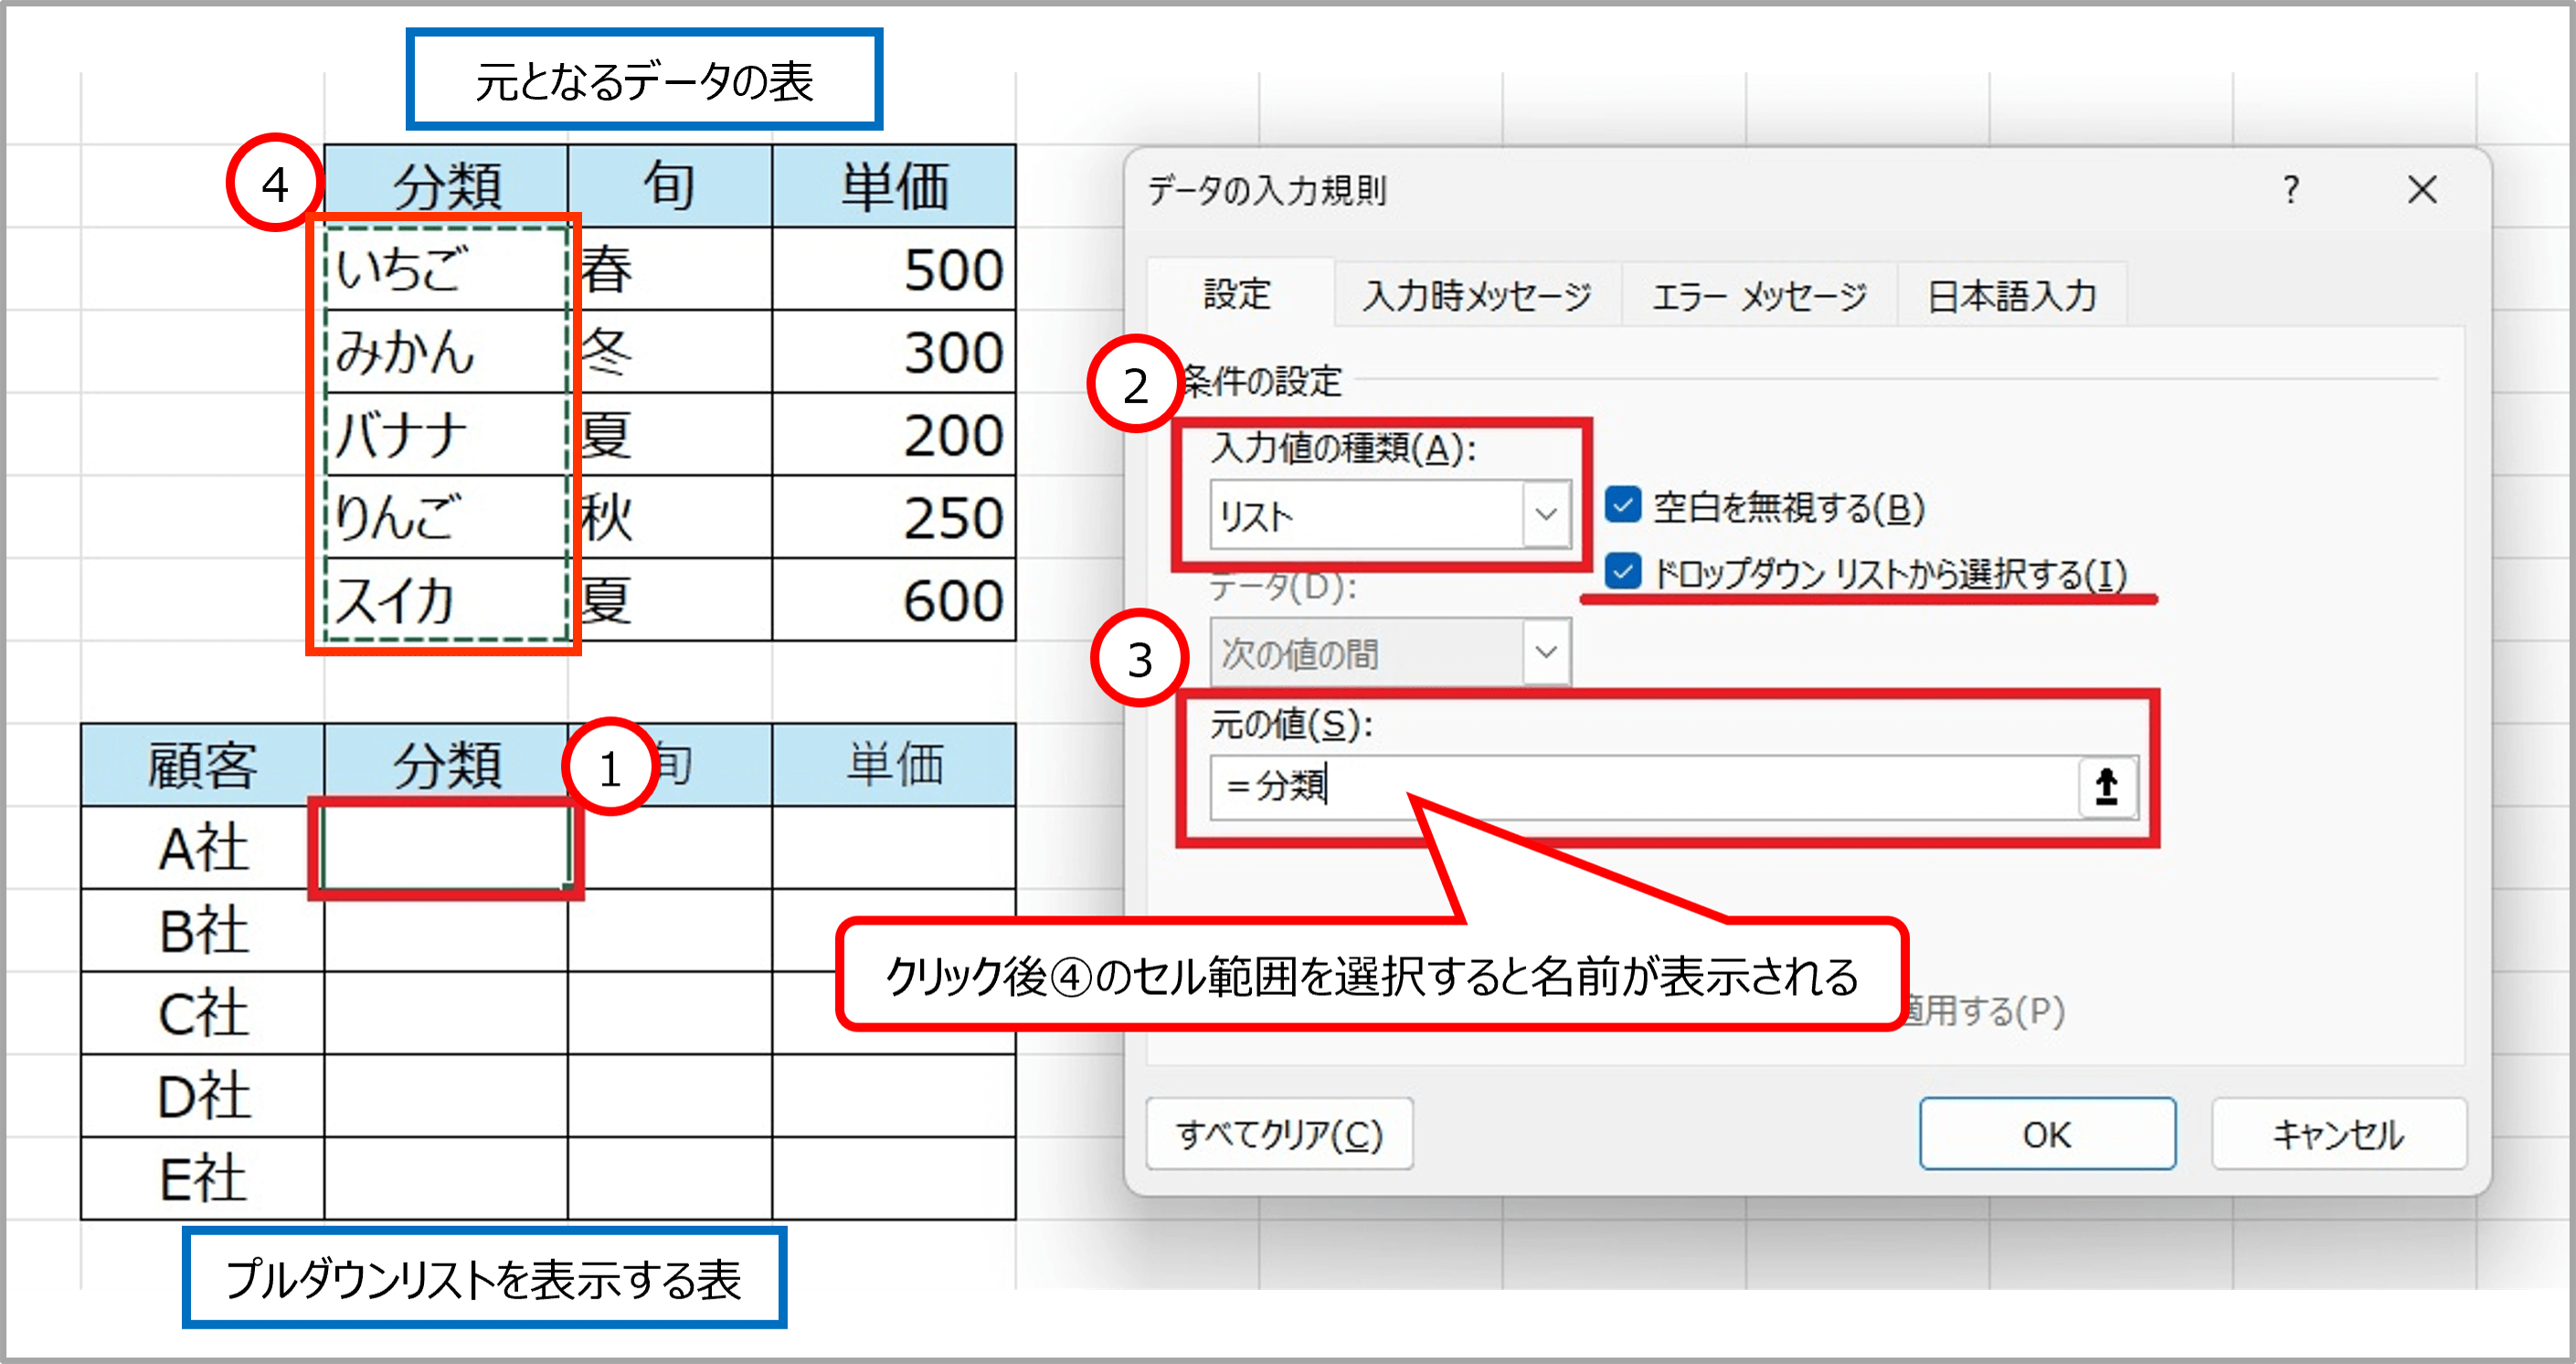Screen dimensions: 2576x1364
Task: Click the キャンセル button
Action: coord(2338,1134)
